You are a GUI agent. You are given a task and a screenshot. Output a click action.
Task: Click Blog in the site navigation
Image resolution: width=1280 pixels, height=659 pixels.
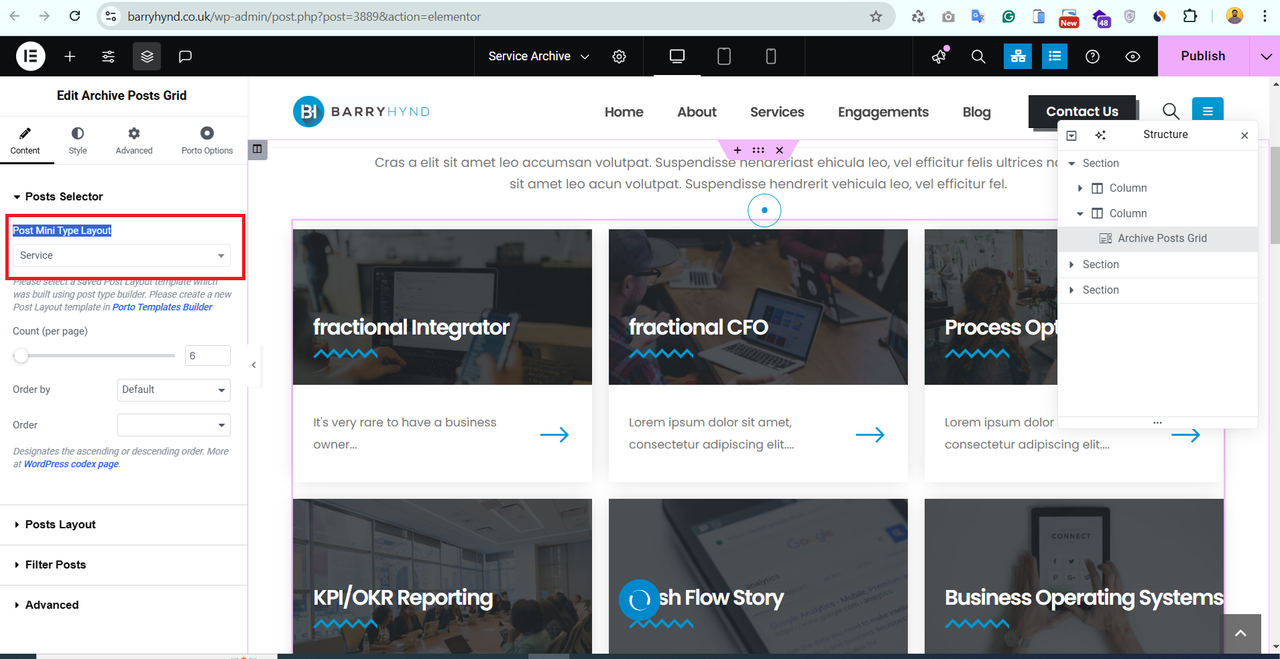tap(977, 112)
